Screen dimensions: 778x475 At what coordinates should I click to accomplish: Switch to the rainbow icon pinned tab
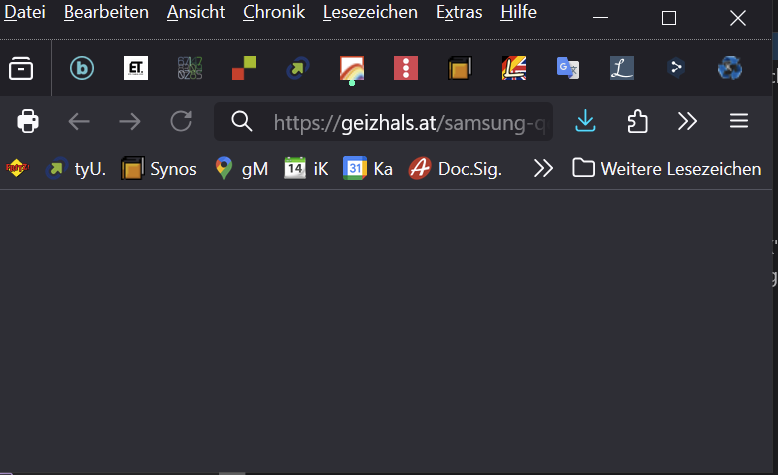pos(351,68)
